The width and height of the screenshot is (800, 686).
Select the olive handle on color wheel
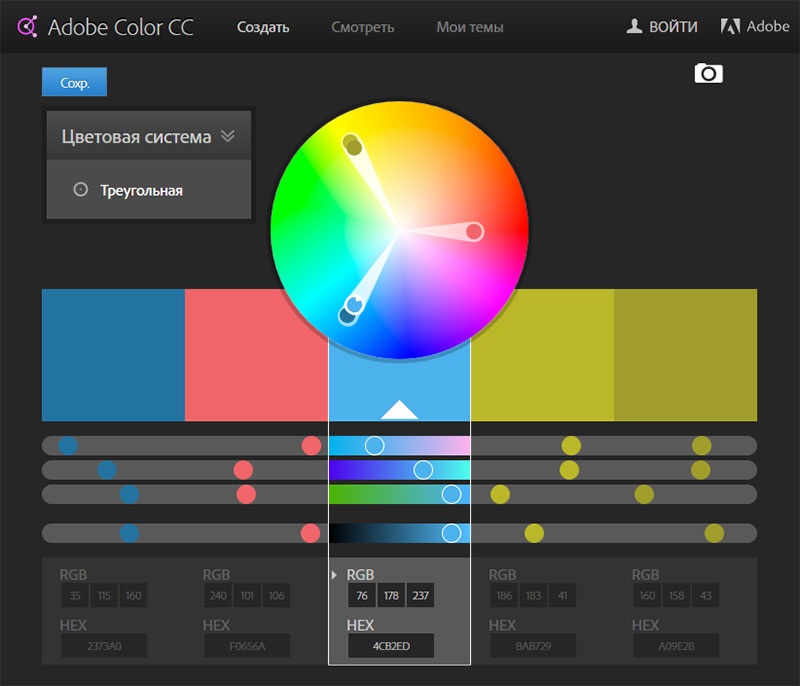[354, 148]
